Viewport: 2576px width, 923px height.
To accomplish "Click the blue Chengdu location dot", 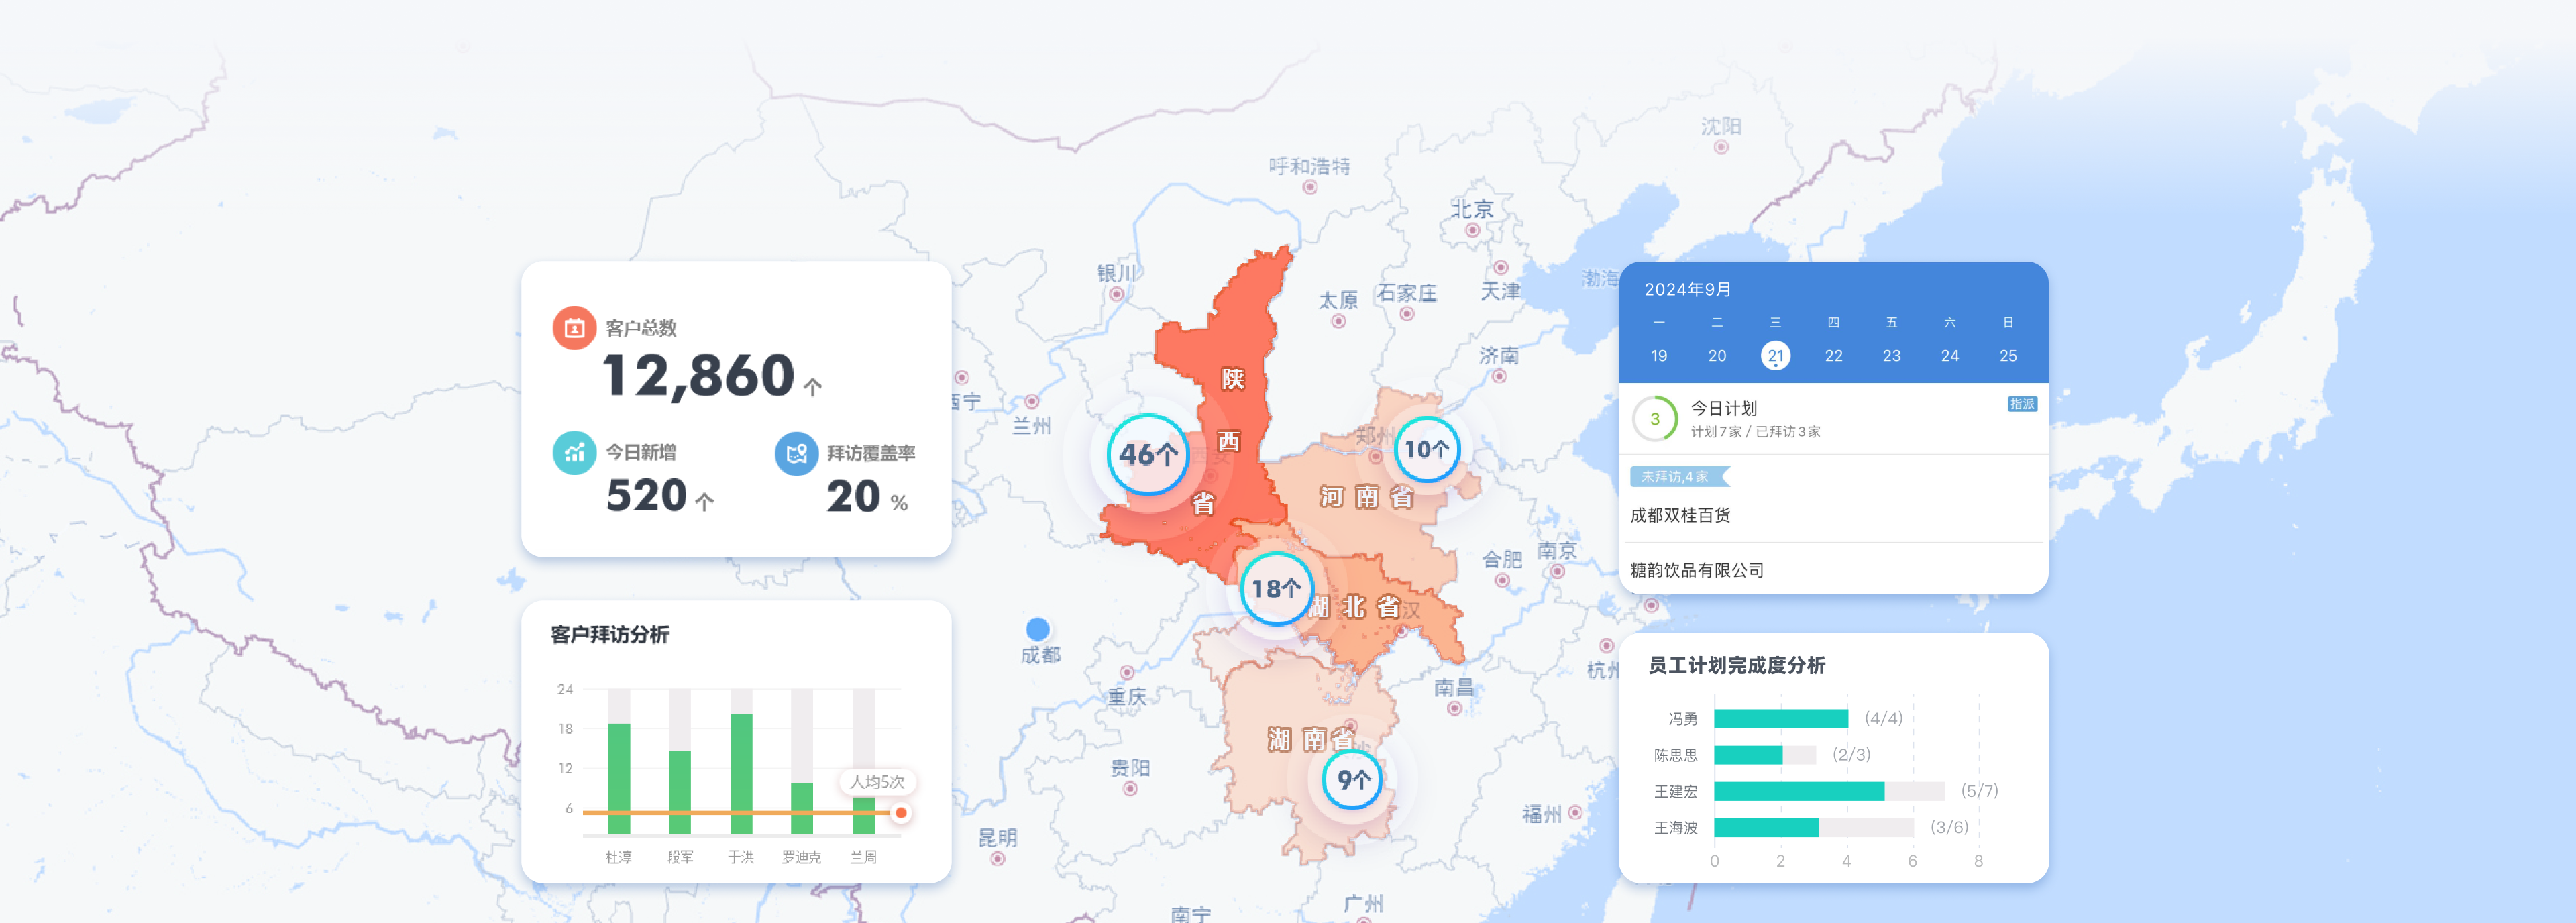I will click(1038, 629).
